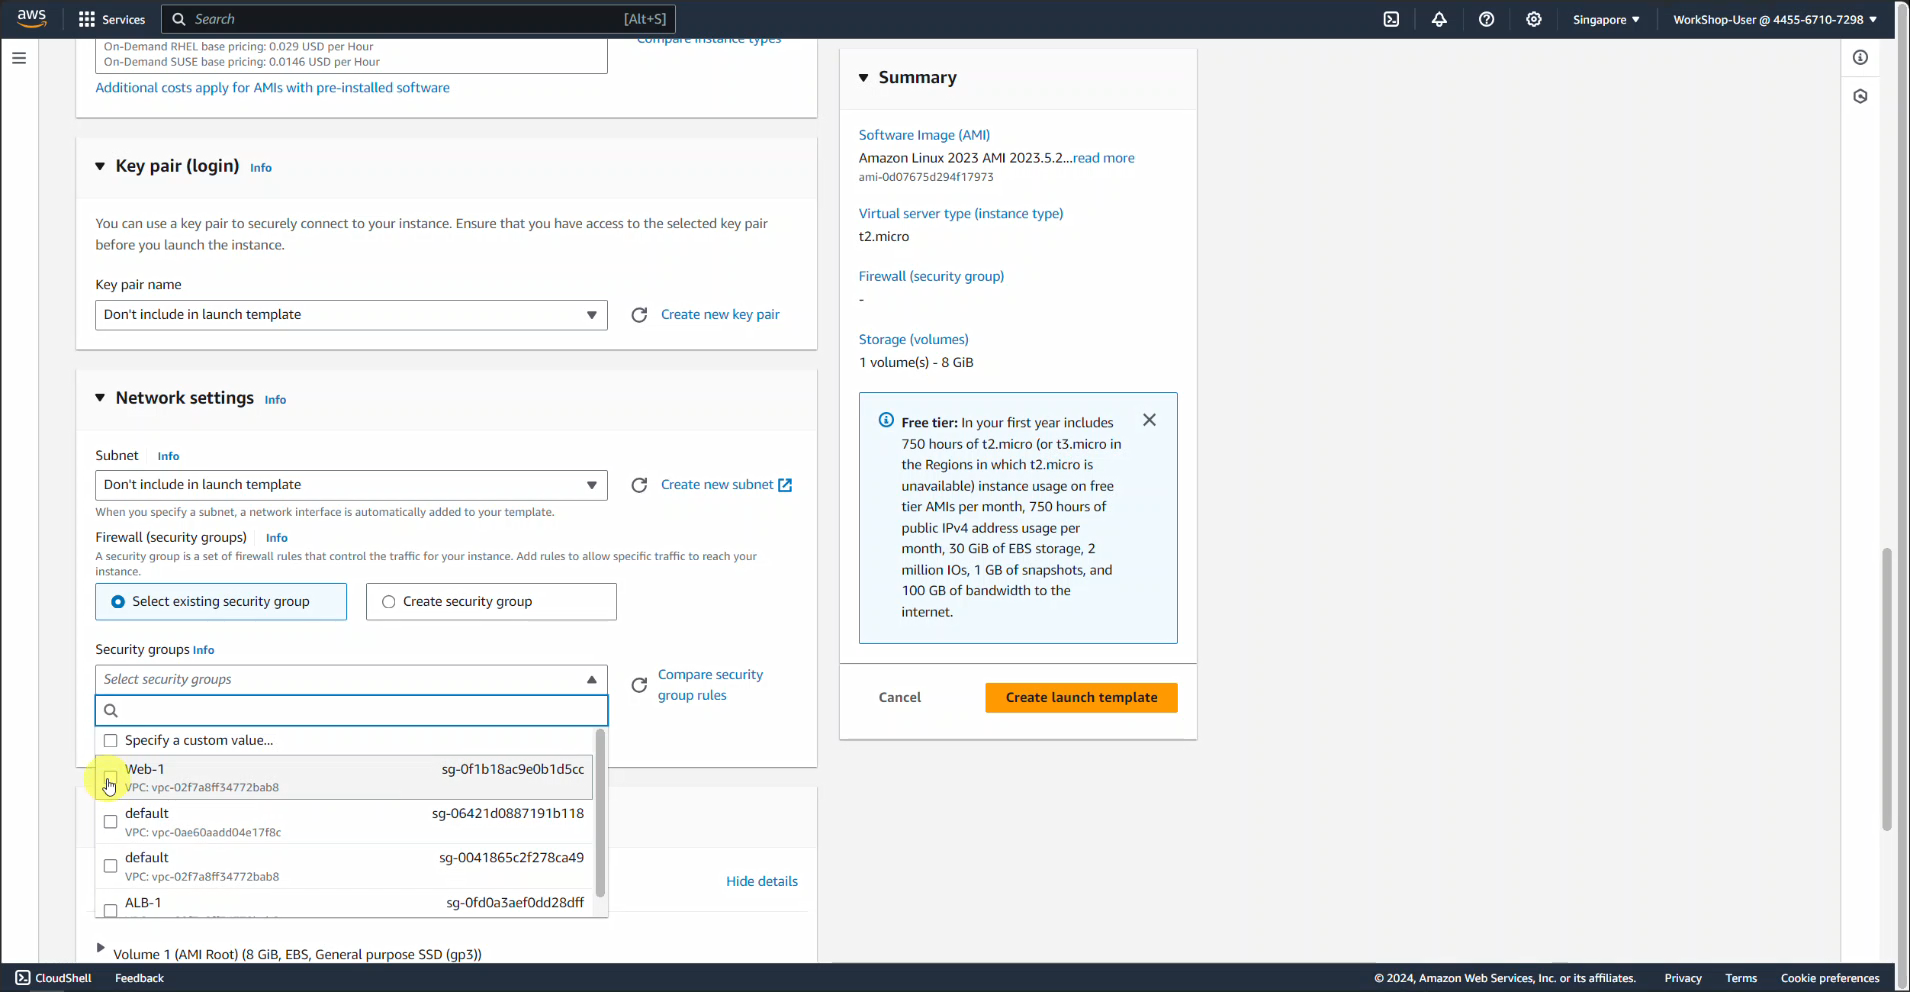Open Cookie preferences footer link

click(x=1830, y=978)
